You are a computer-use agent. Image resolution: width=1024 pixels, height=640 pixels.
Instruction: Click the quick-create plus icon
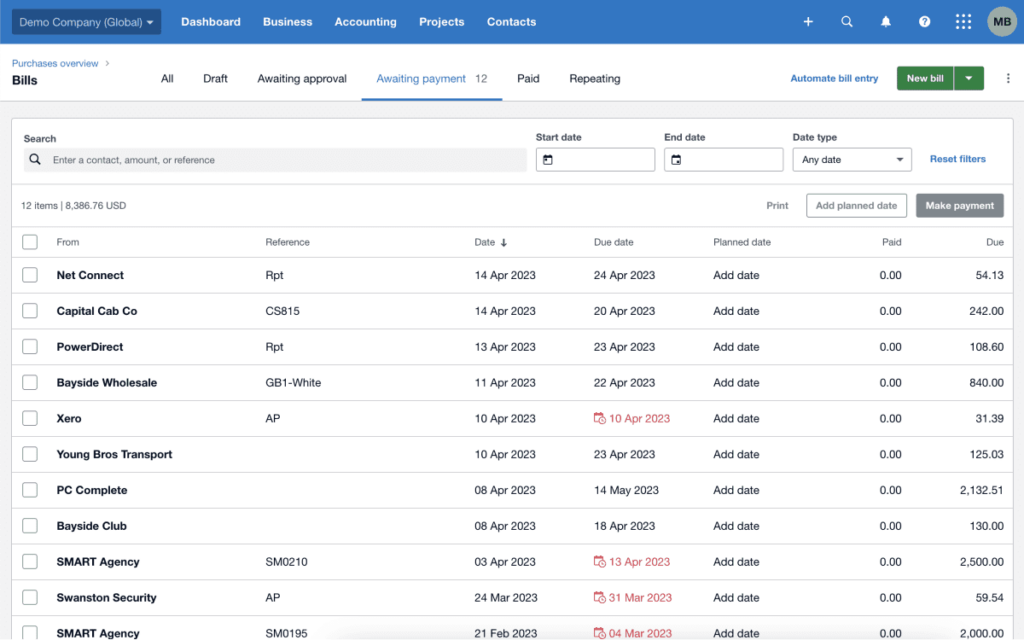point(808,21)
